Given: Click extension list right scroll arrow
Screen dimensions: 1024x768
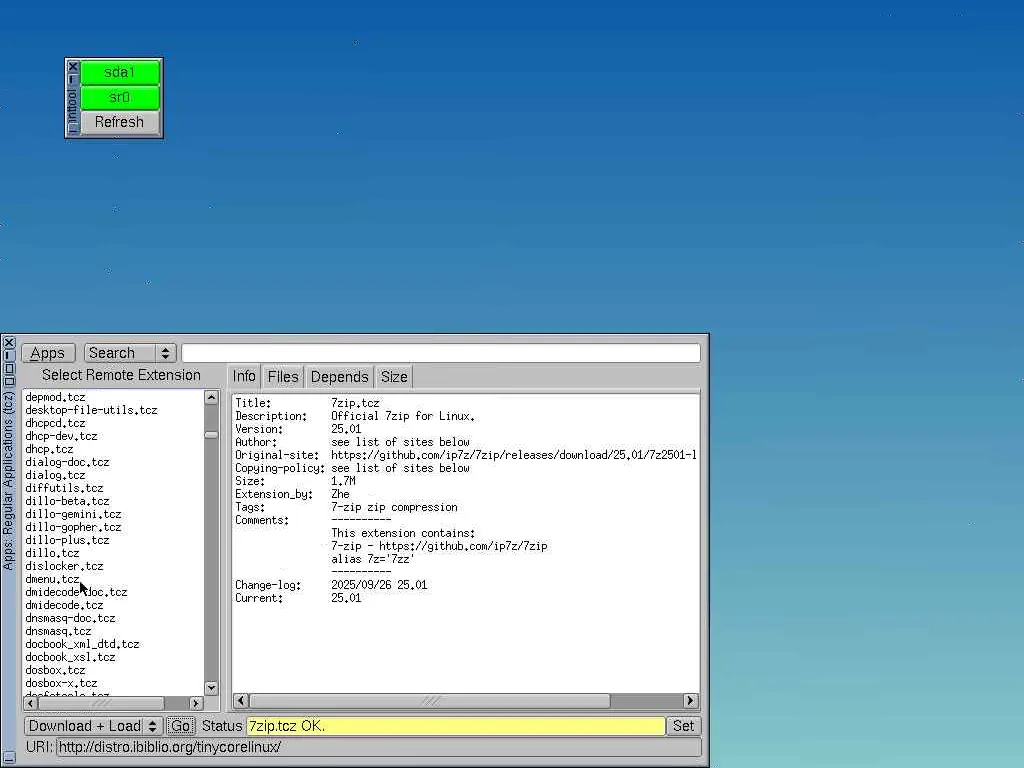Looking at the screenshot, I should coord(196,703).
